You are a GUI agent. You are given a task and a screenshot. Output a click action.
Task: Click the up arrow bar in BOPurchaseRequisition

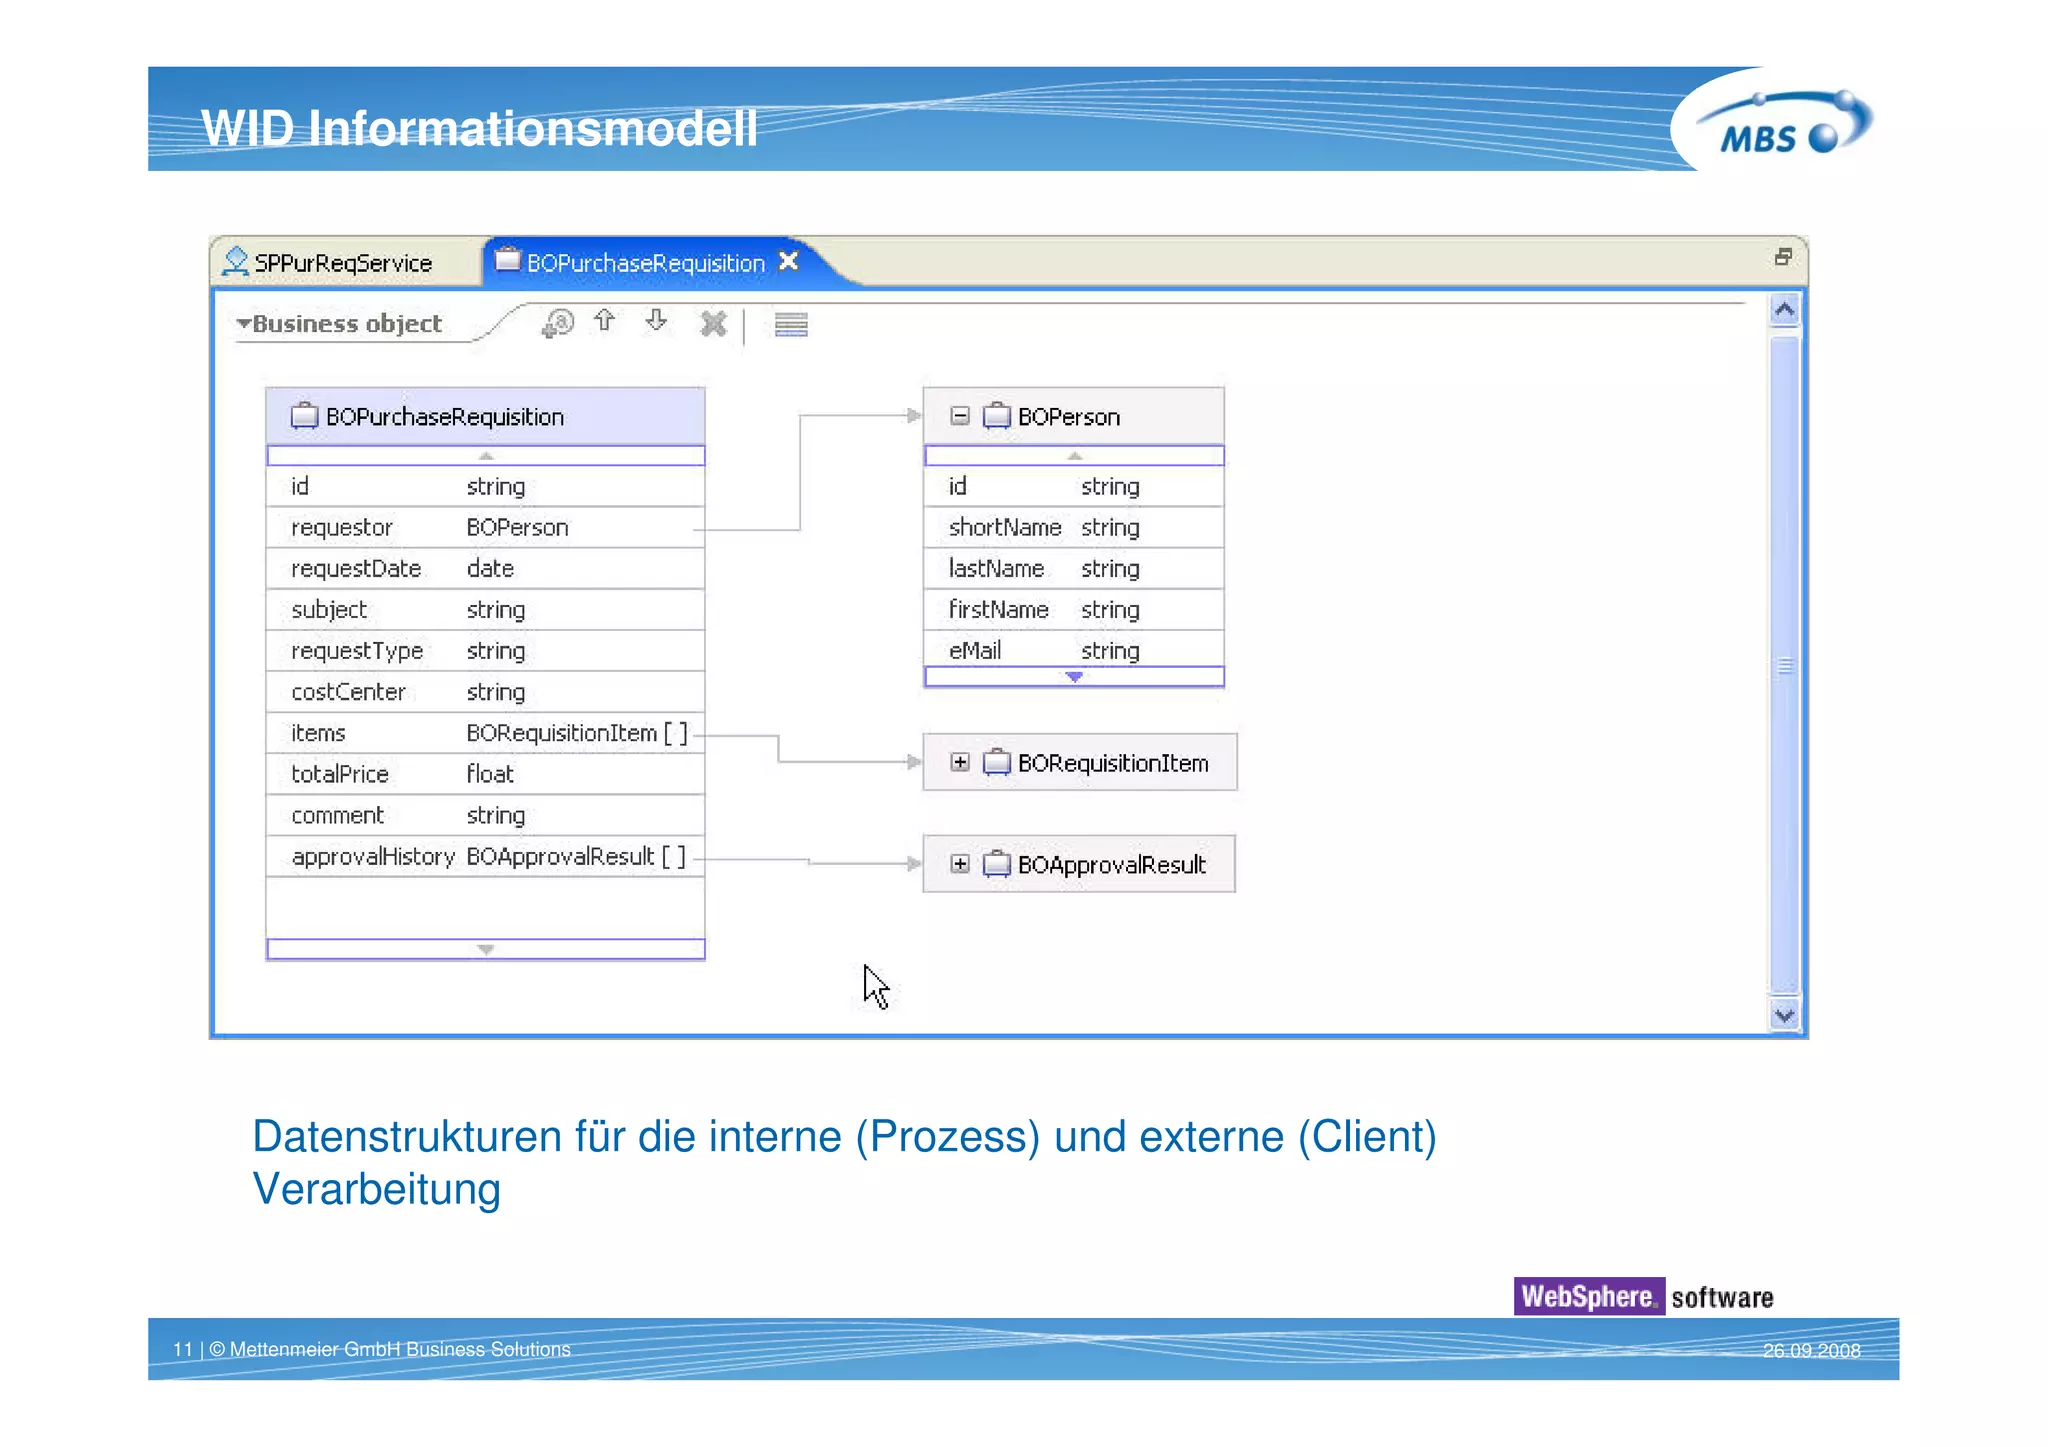point(486,456)
